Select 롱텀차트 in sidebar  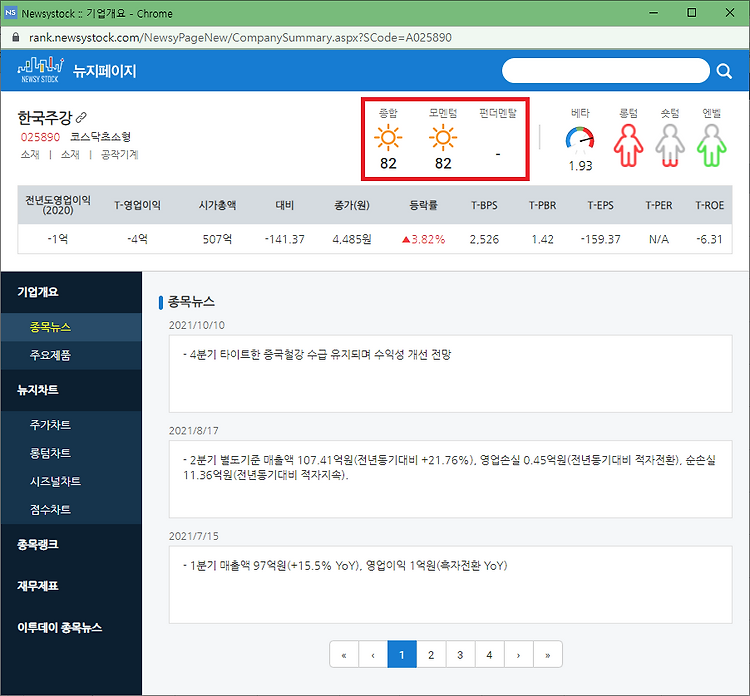pos(71,453)
